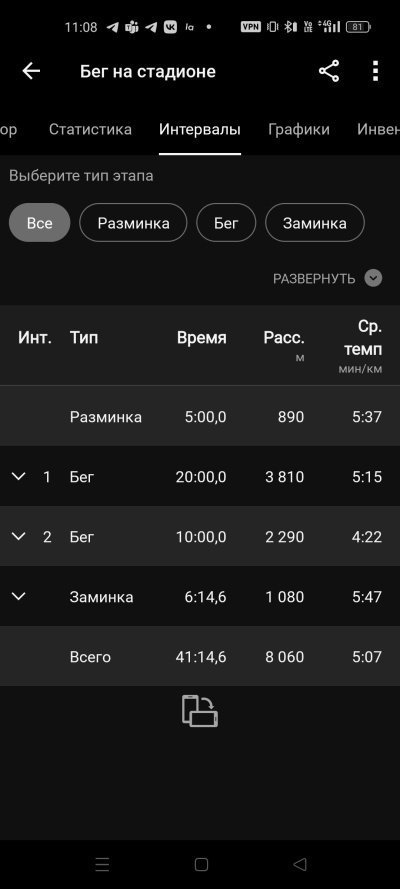The width and height of the screenshot is (400, 889).
Task: Tap the back arrow icon
Action: 31,71
